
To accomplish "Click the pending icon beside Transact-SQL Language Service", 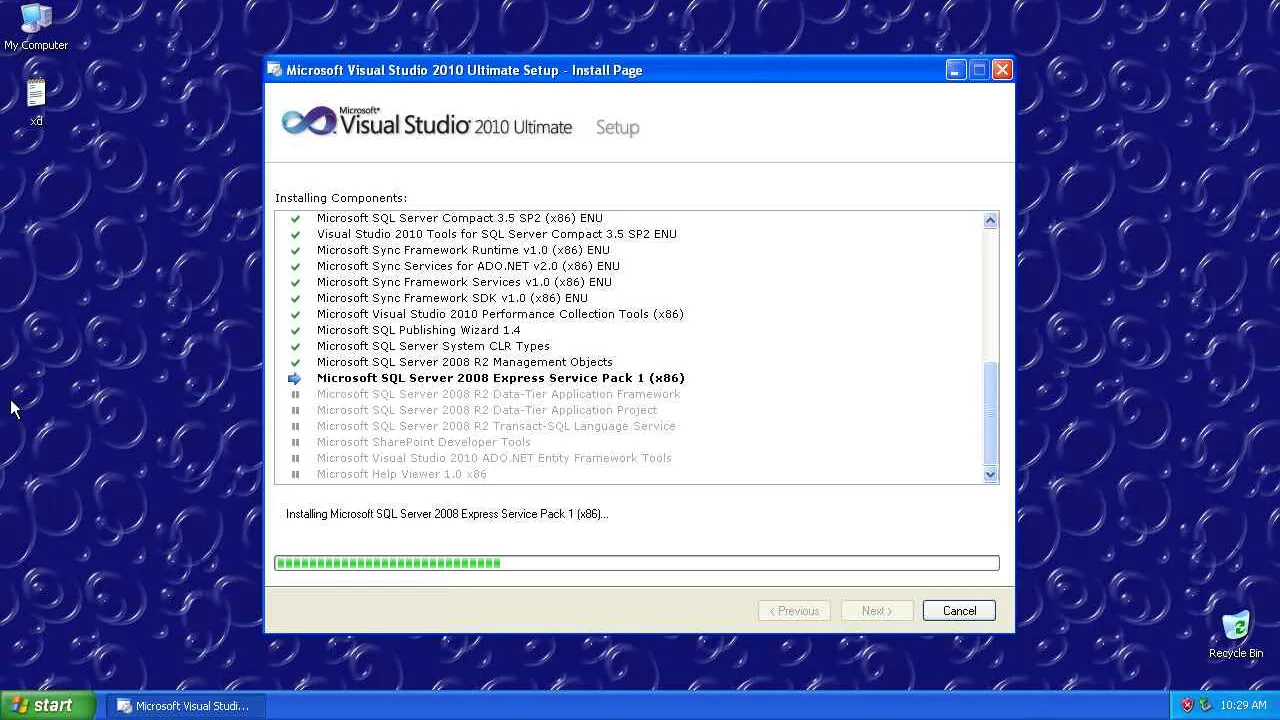I will pyautogui.click(x=295, y=426).
